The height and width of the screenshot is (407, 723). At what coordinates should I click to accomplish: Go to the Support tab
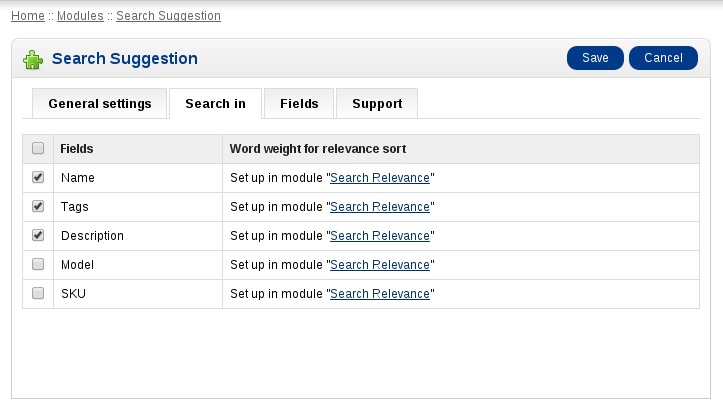point(377,104)
